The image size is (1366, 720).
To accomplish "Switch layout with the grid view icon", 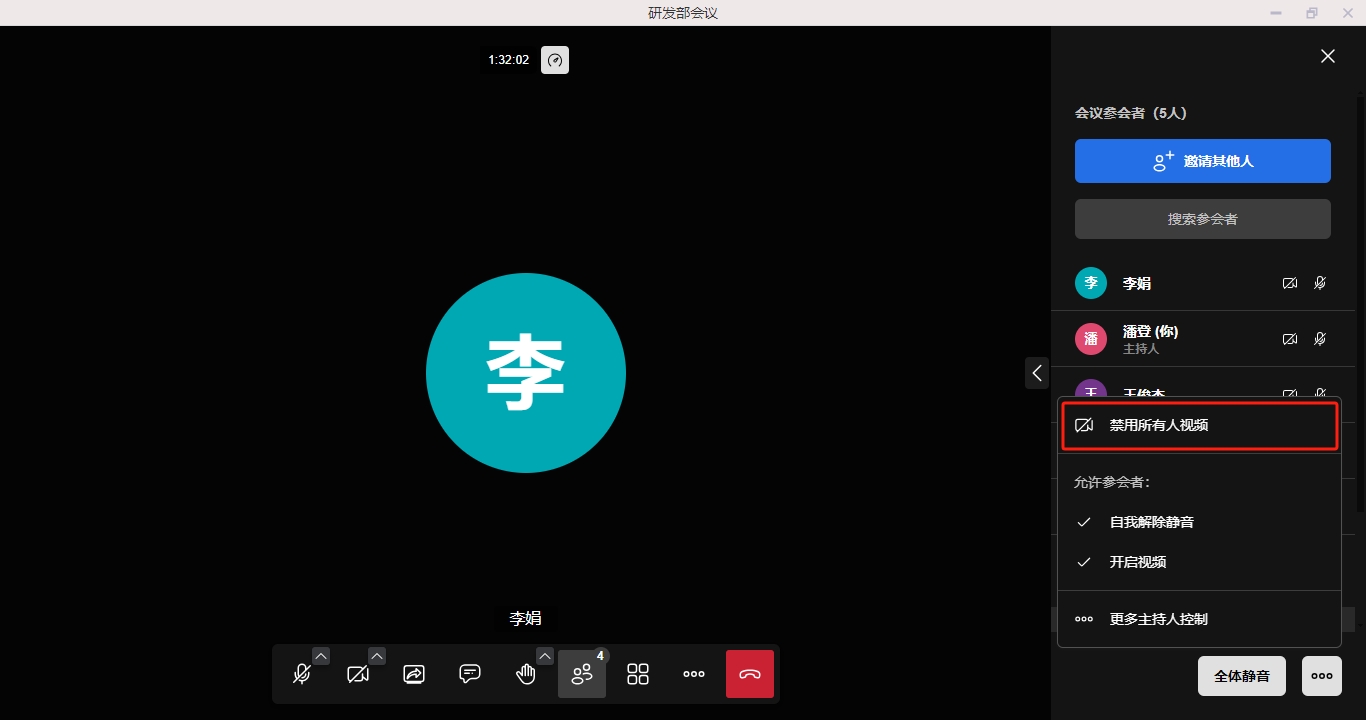I will (638, 674).
